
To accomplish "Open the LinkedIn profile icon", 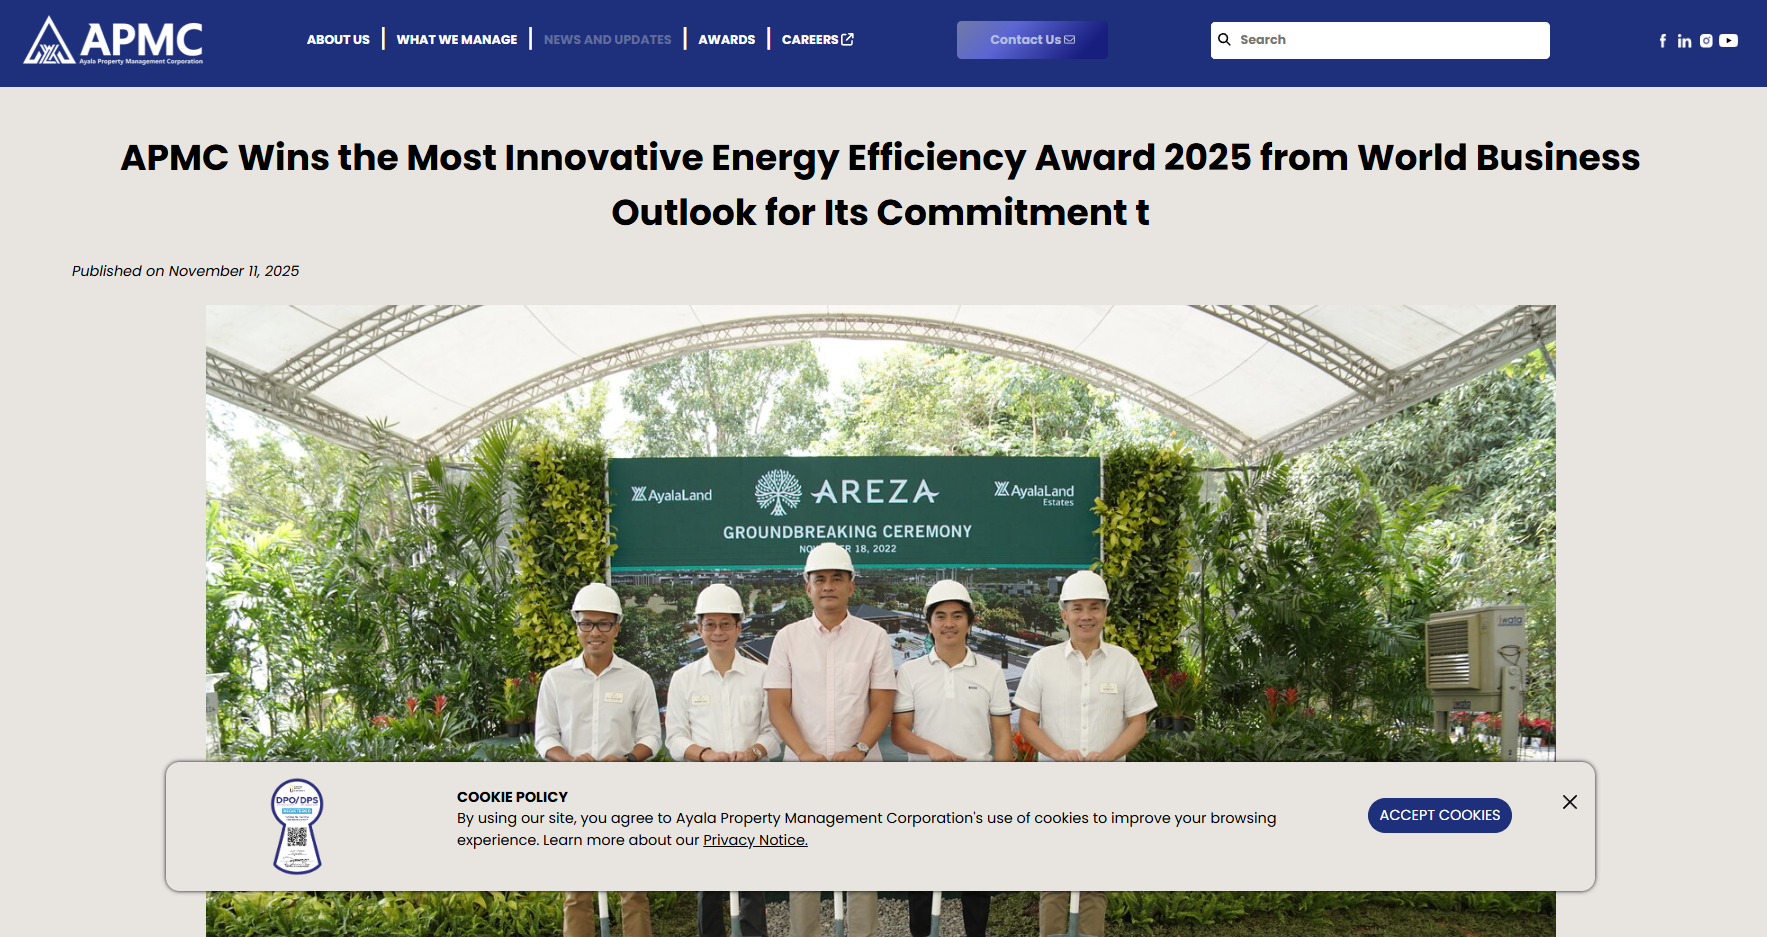I will 1684,40.
